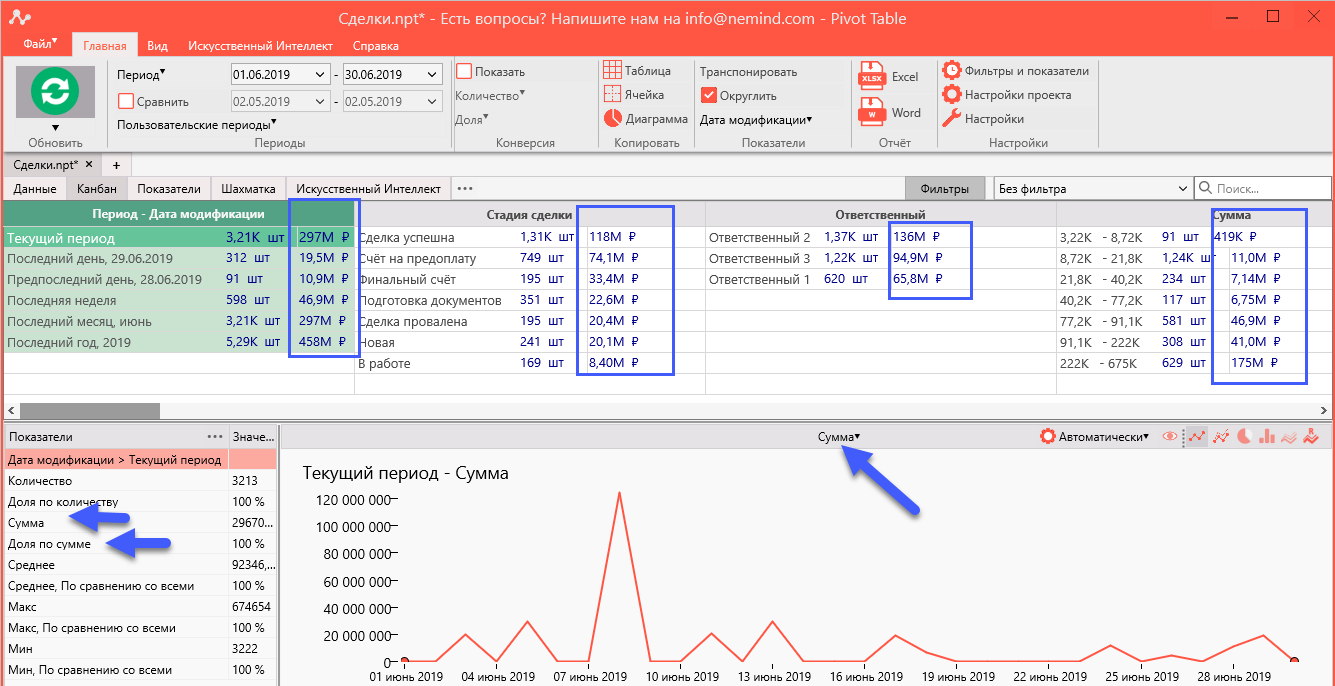Open the Количество conversion dropdown
This screenshot has width=1335, height=686.
point(490,96)
